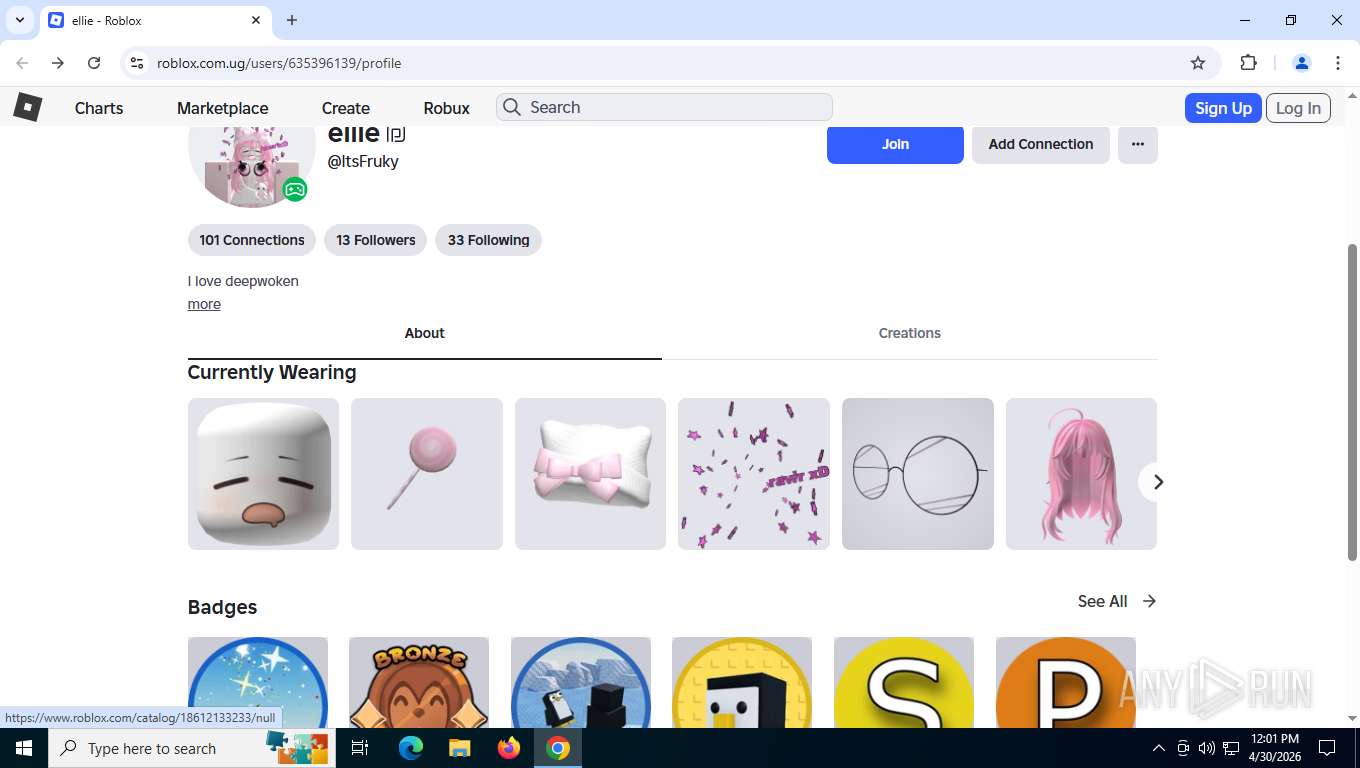Viewport: 1360px width, 768px height.
Task: Open the pink hair accessory item
Action: point(1081,474)
